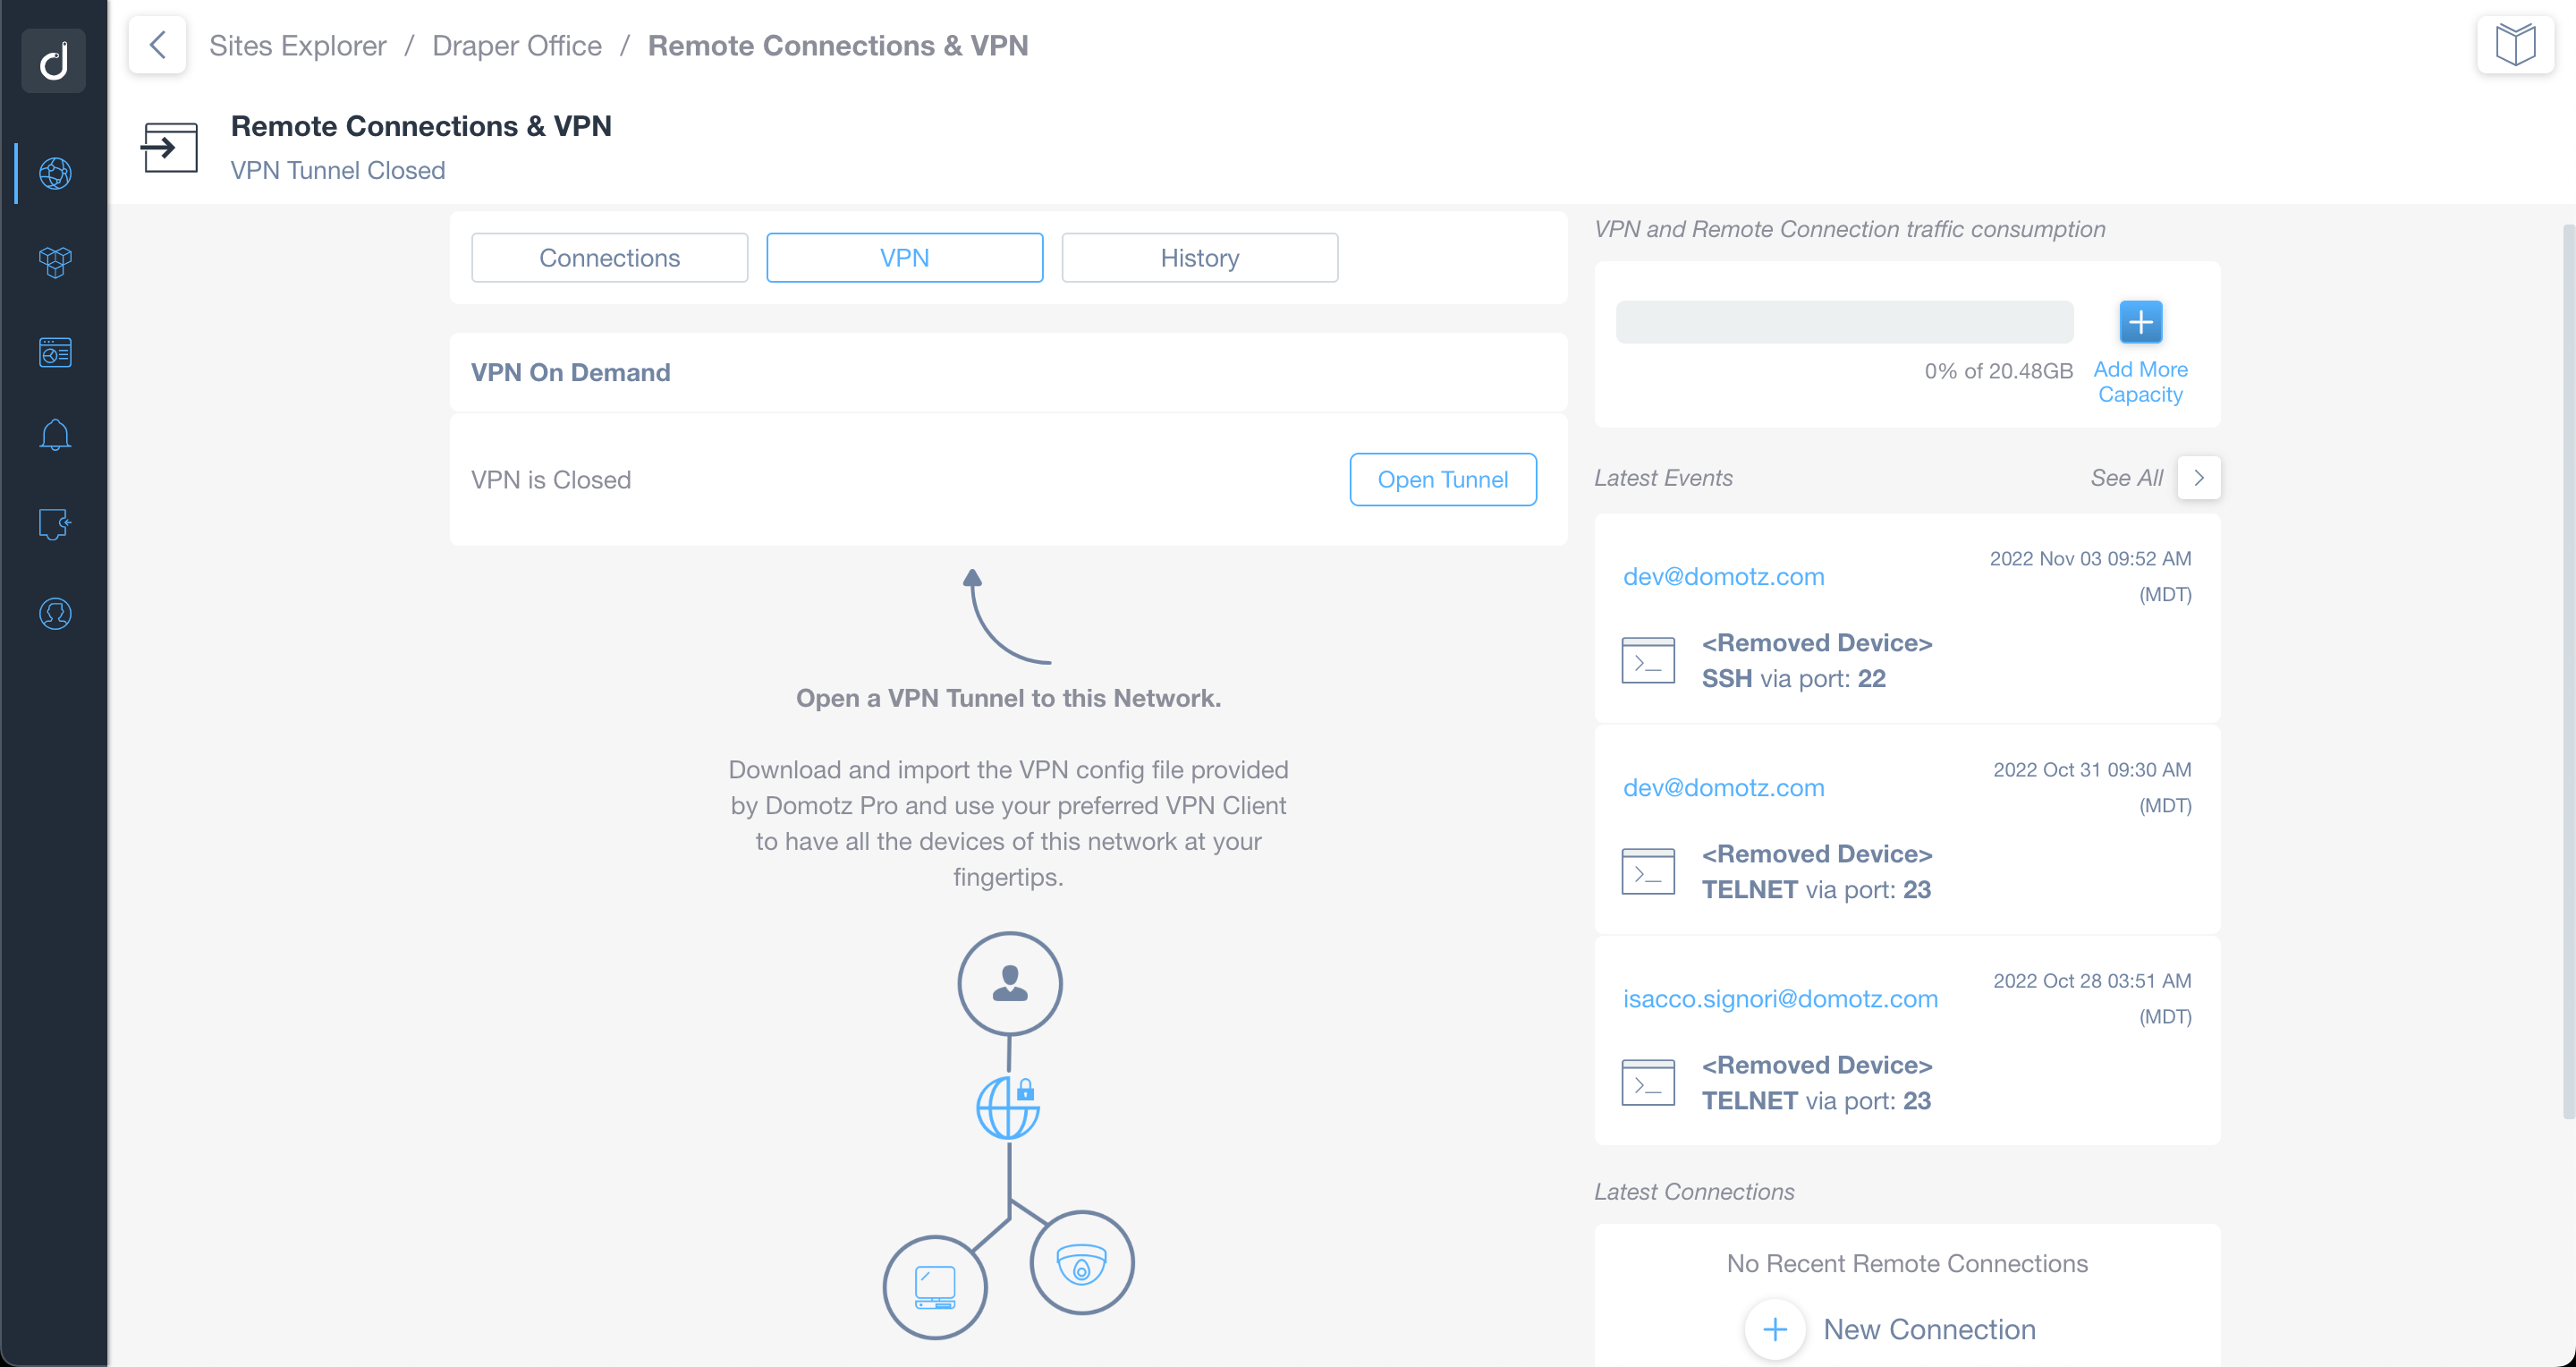Image resolution: width=2576 pixels, height=1367 pixels.
Task: Open the Sites Explorer globe icon in sidebar
Action: (55, 174)
